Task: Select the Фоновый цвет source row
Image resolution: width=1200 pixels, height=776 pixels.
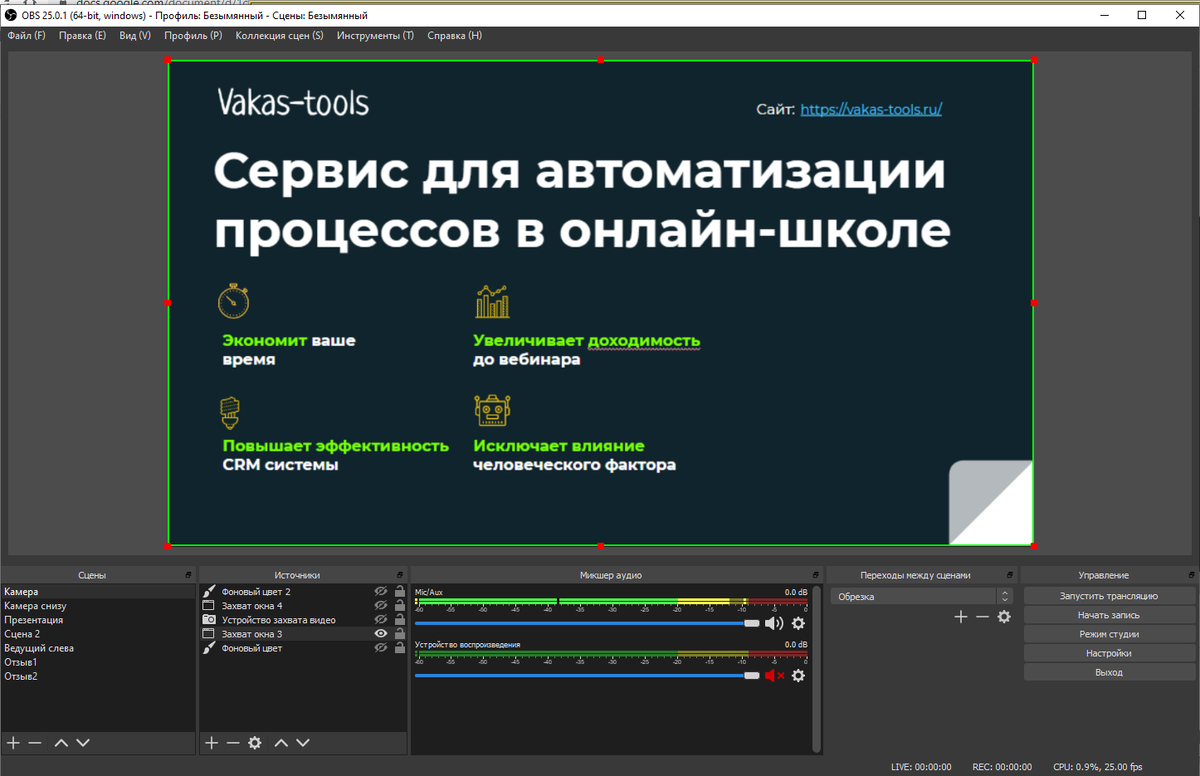Action: pyautogui.click(x=303, y=648)
